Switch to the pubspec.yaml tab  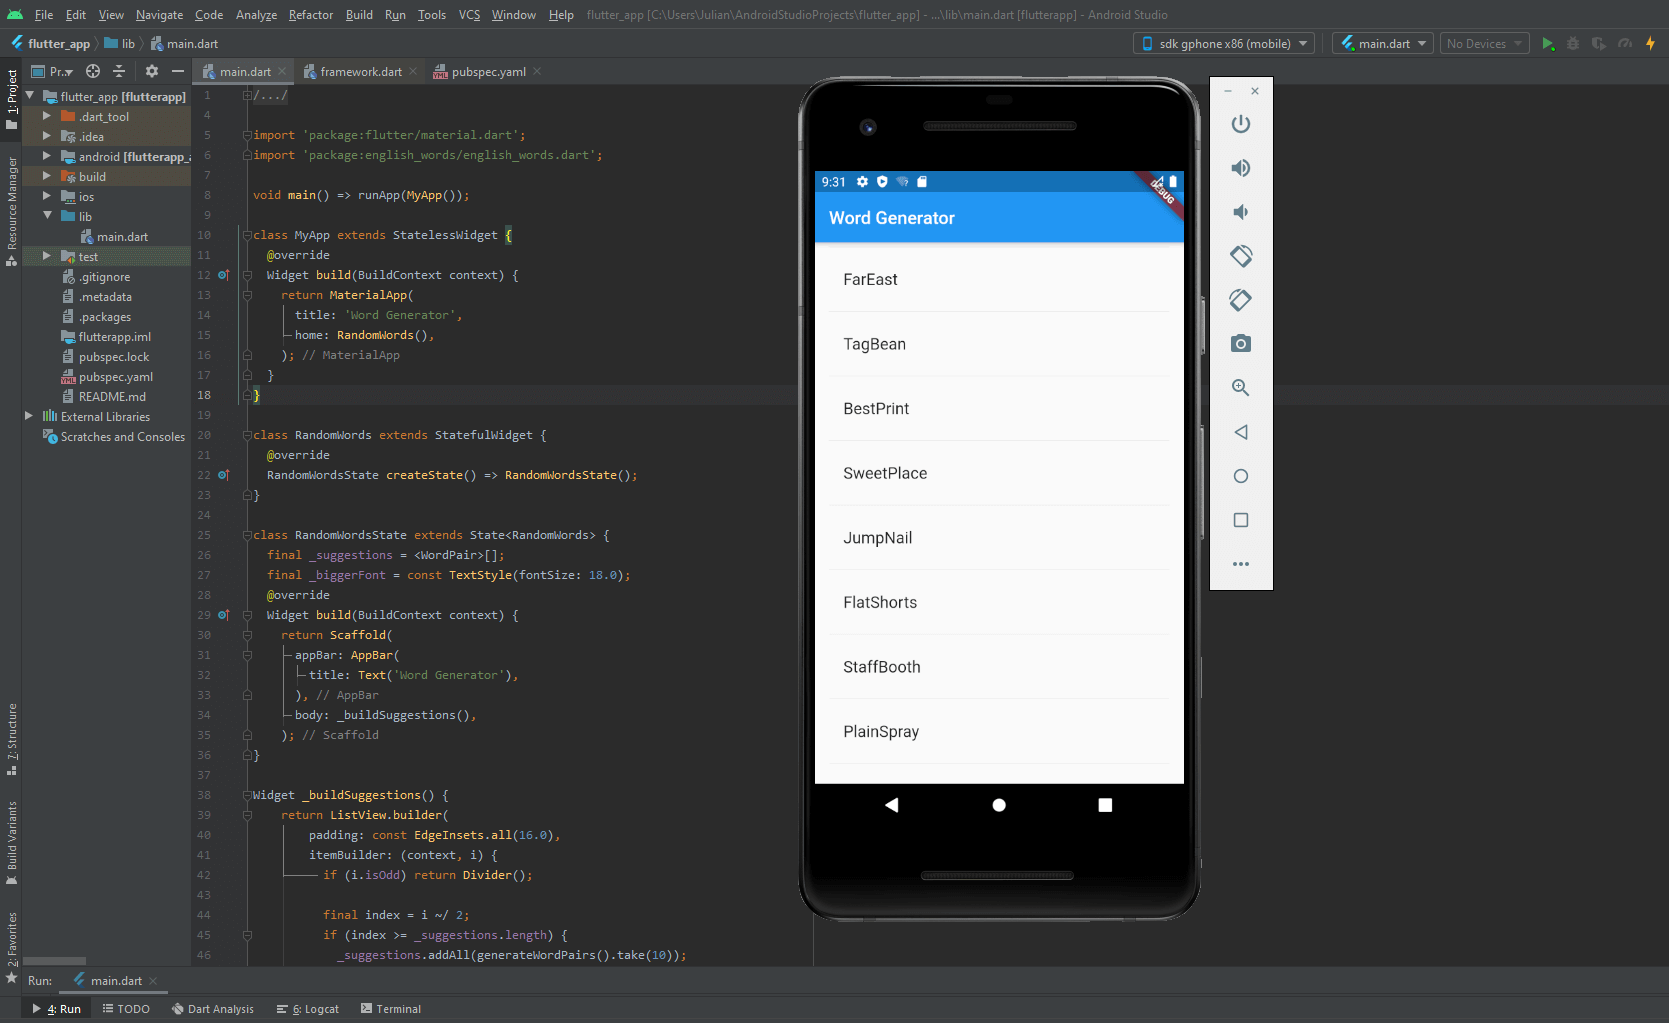click(487, 71)
